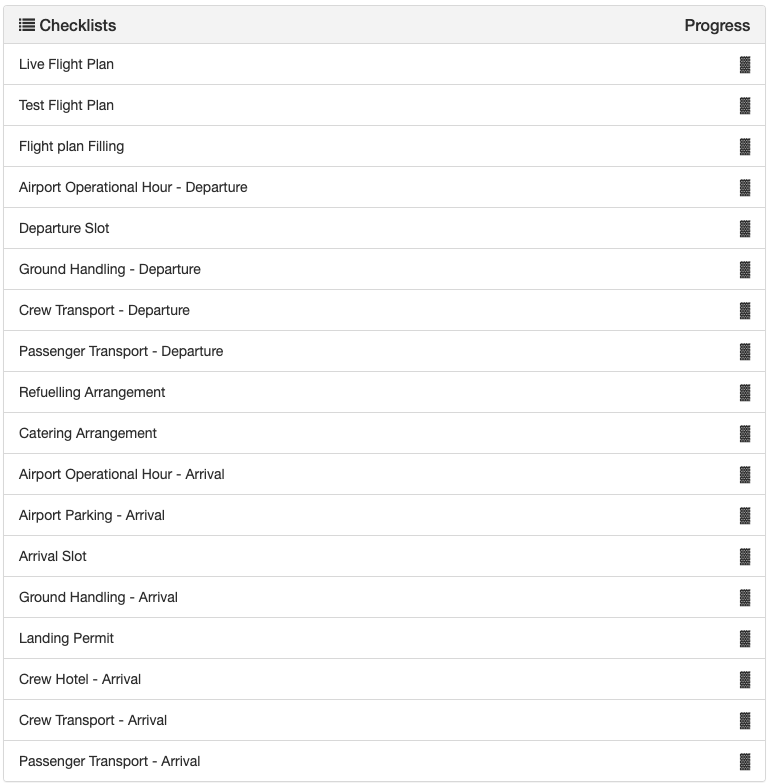Image resolution: width=768 pixels, height=783 pixels.
Task: Select the Flight plan Filling progress indicator
Action: point(745,147)
